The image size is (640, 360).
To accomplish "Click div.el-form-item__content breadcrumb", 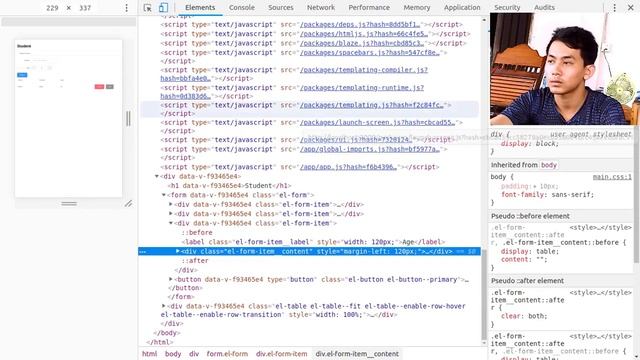I will point(357,354).
